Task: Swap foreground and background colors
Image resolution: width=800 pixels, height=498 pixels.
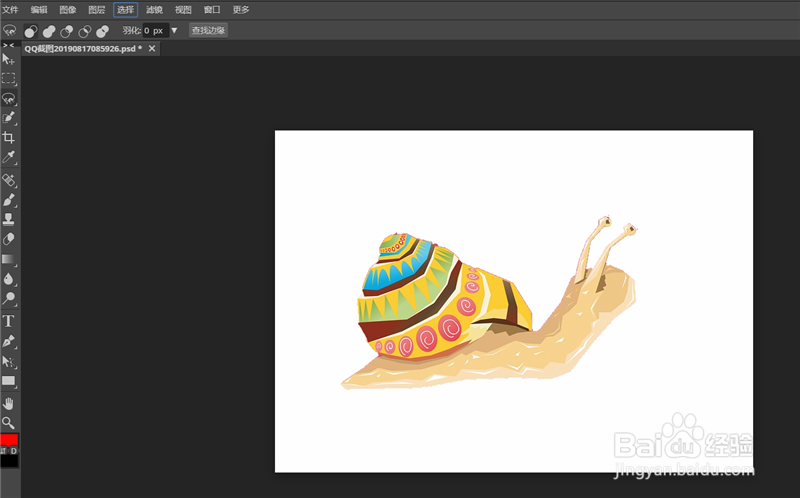Action: [x=4, y=451]
